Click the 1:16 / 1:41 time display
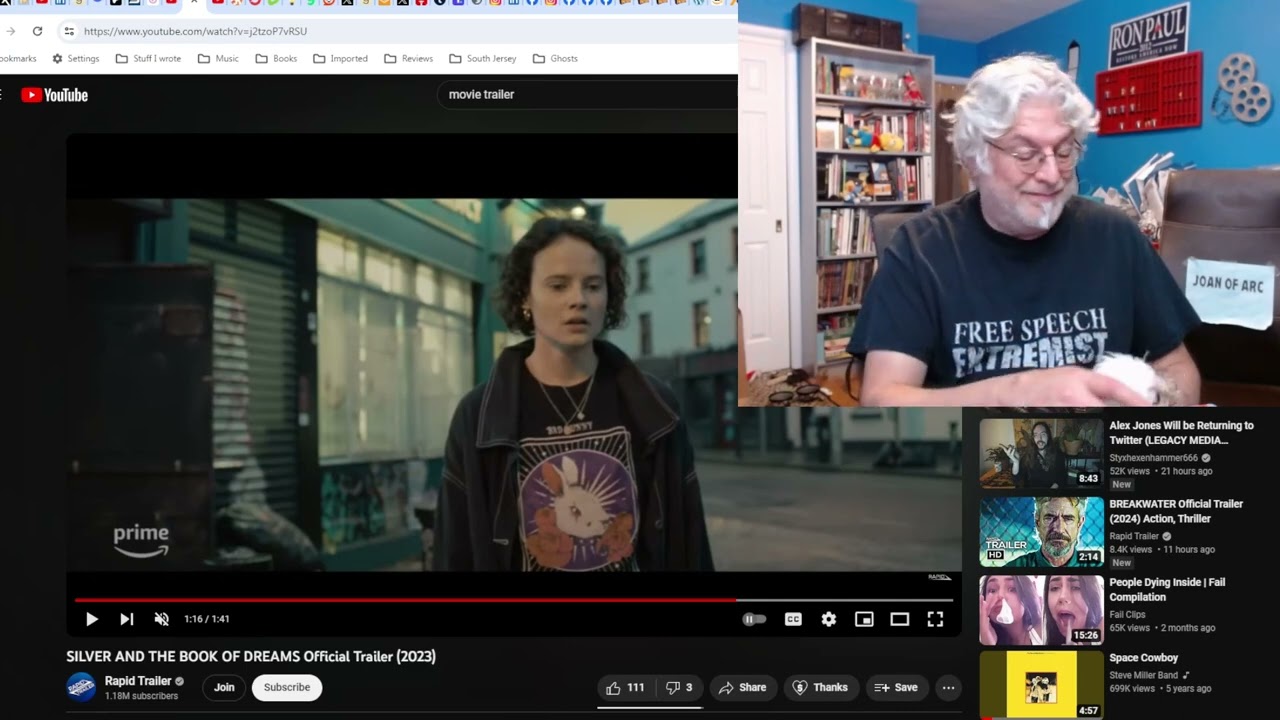1280x720 pixels. 207,619
